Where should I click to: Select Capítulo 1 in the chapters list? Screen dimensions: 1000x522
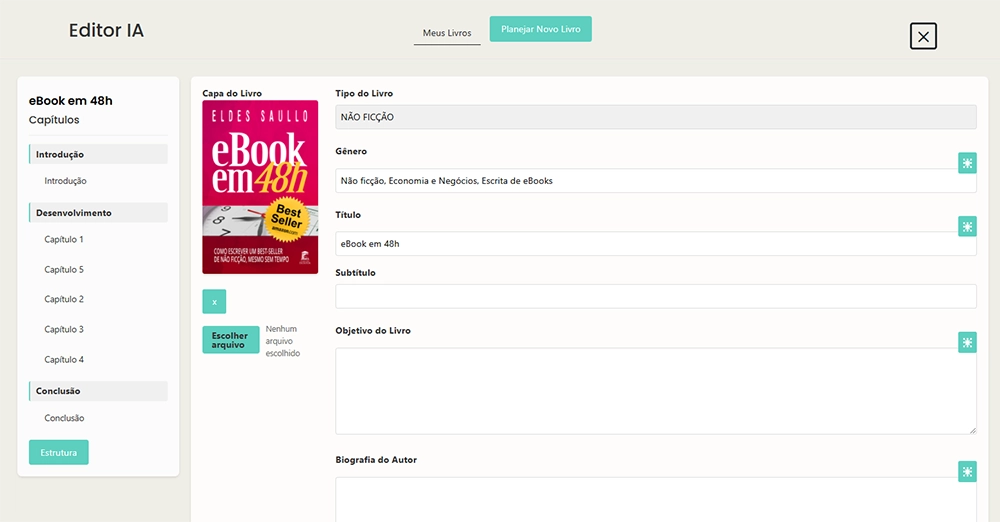pyautogui.click(x=64, y=240)
